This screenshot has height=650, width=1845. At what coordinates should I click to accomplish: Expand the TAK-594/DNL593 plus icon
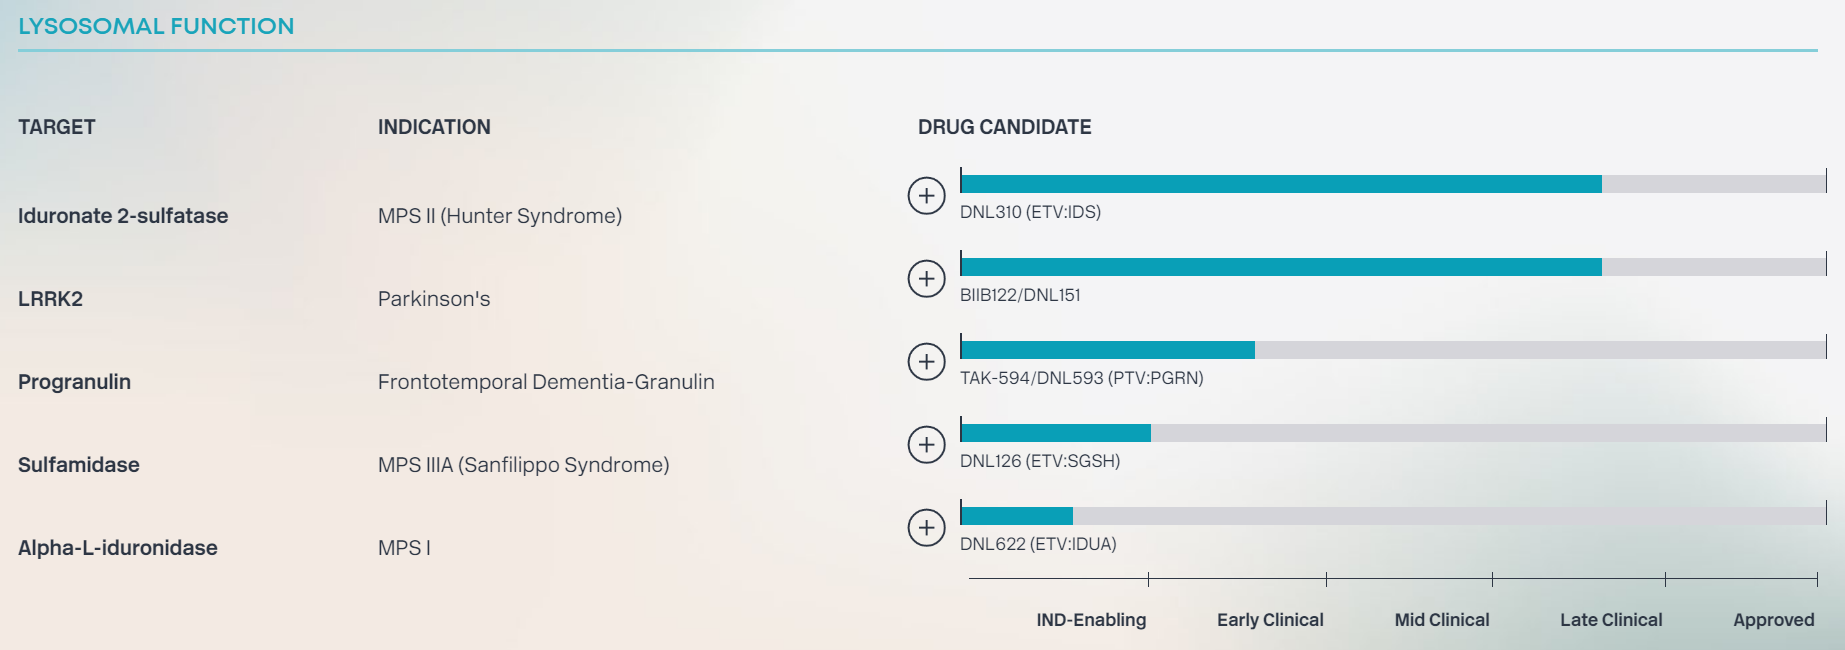pos(926,361)
